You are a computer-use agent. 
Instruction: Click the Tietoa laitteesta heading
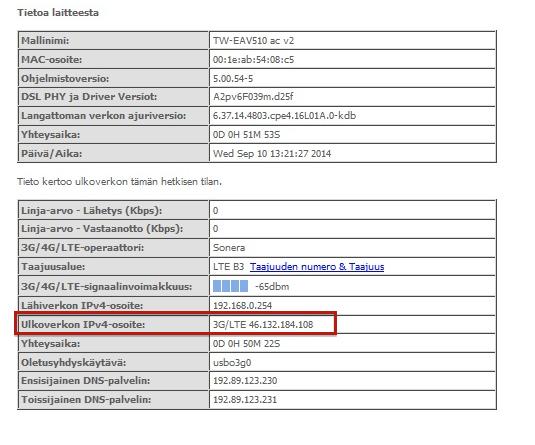[58, 13]
